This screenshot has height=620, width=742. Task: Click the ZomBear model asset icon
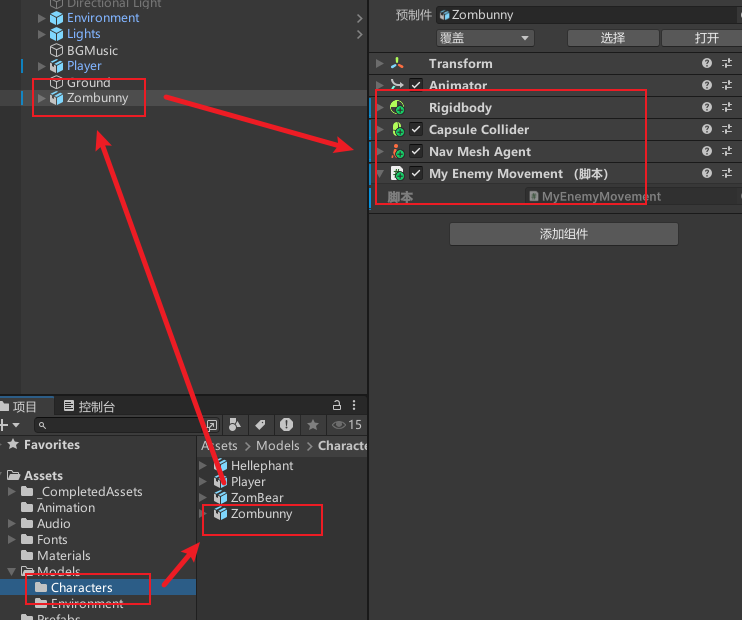pos(221,497)
